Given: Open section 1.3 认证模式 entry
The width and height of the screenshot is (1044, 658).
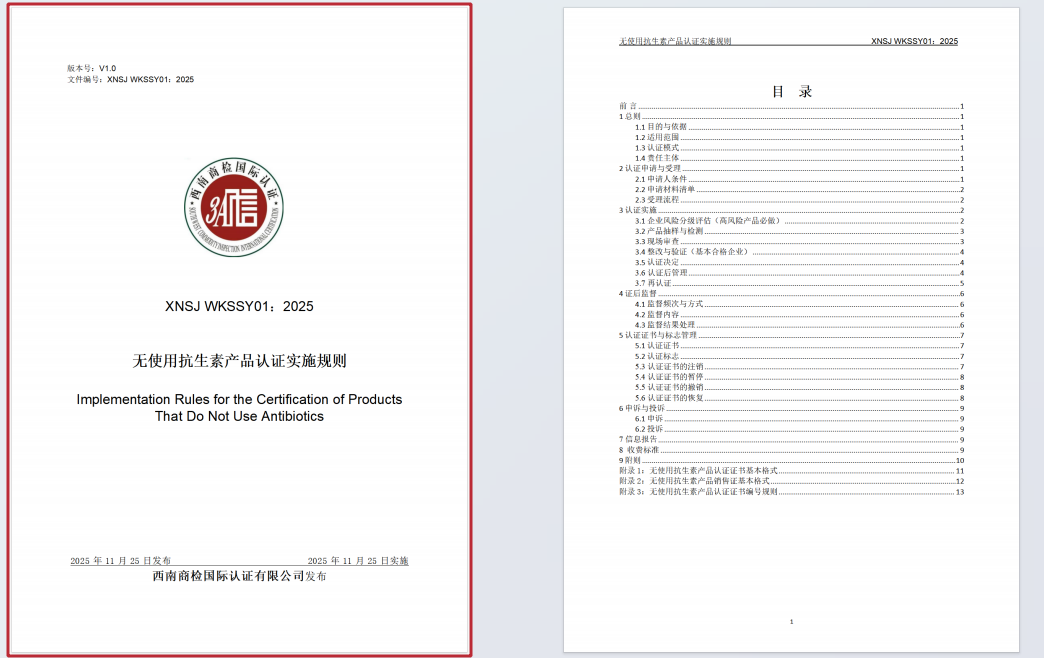Looking at the screenshot, I should [657, 148].
